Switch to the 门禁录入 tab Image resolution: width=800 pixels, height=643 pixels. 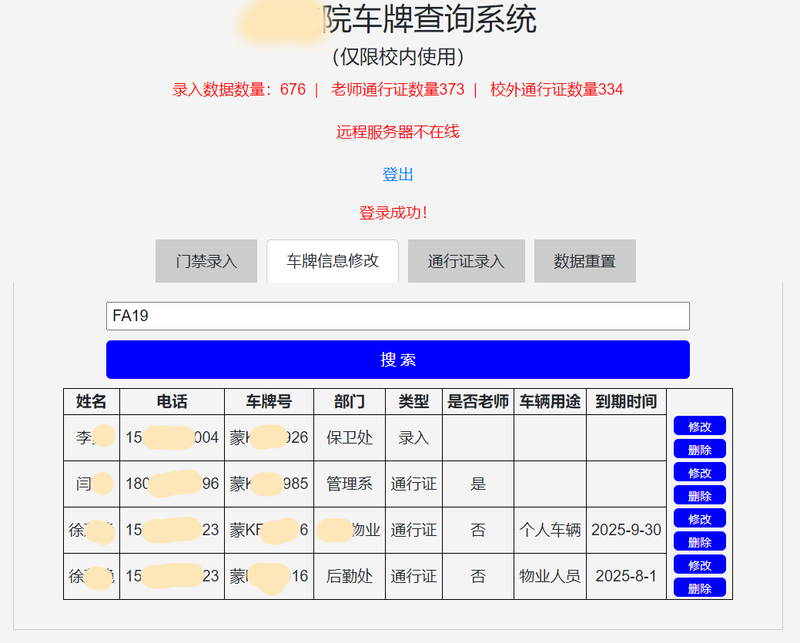tap(206, 261)
